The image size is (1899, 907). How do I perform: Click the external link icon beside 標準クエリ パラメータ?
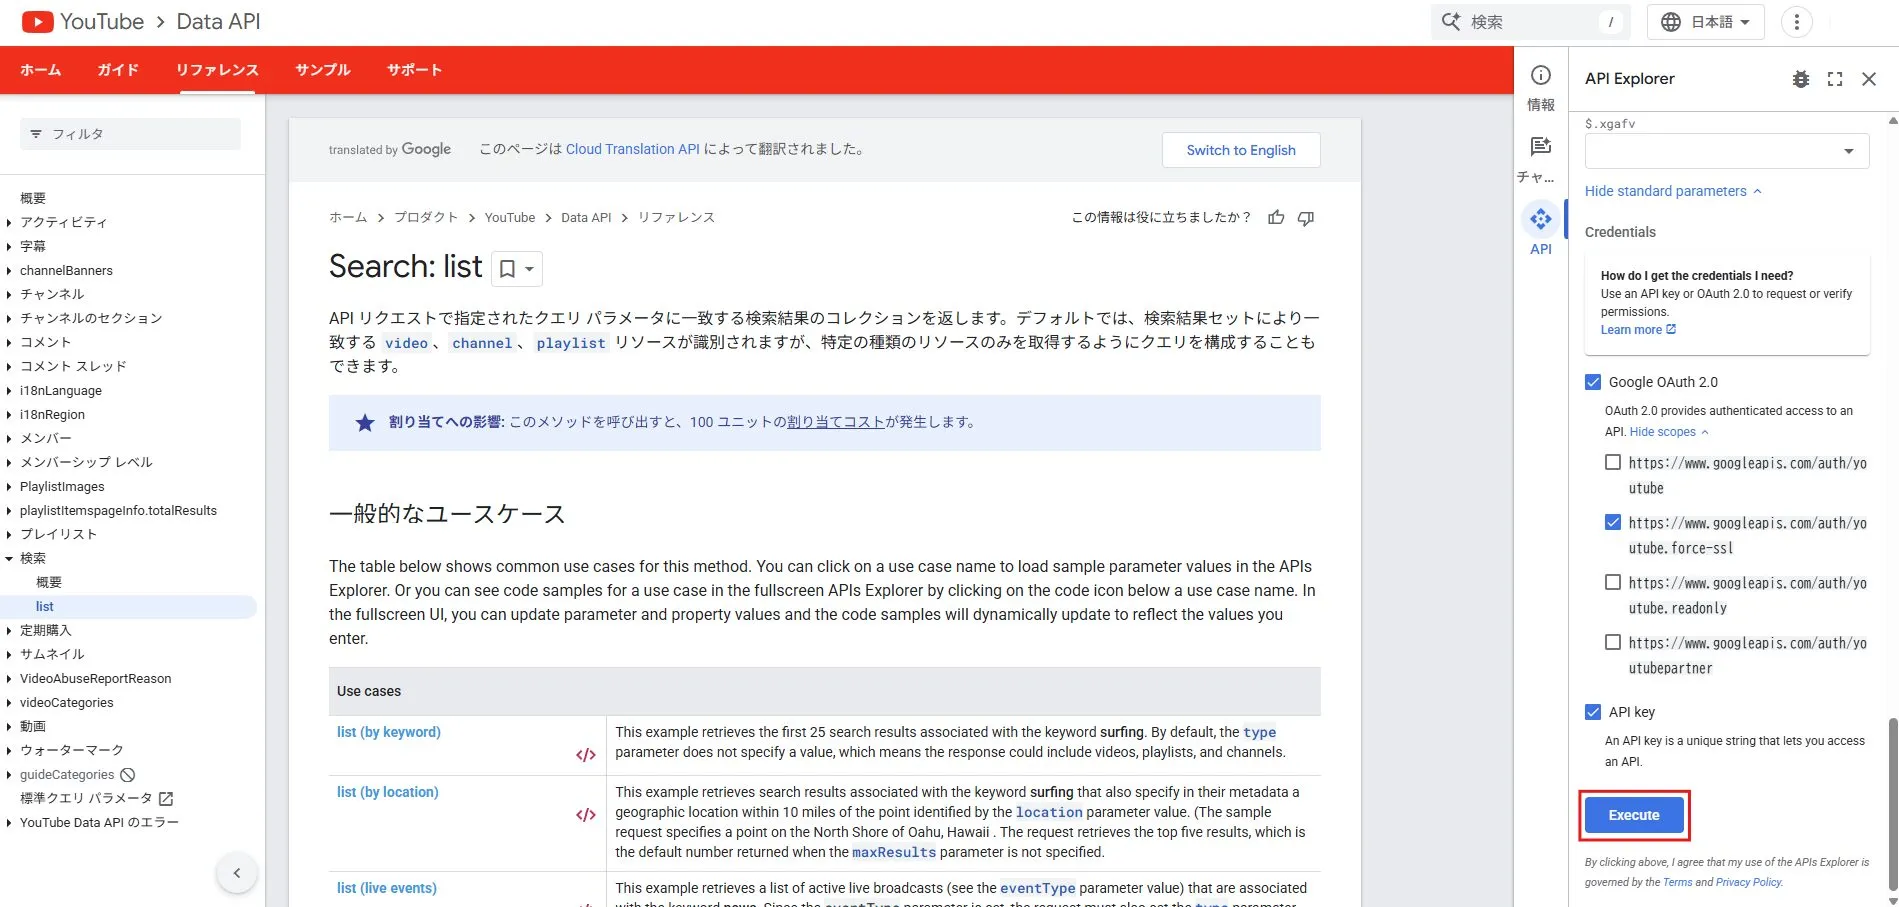click(x=166, y=799)
